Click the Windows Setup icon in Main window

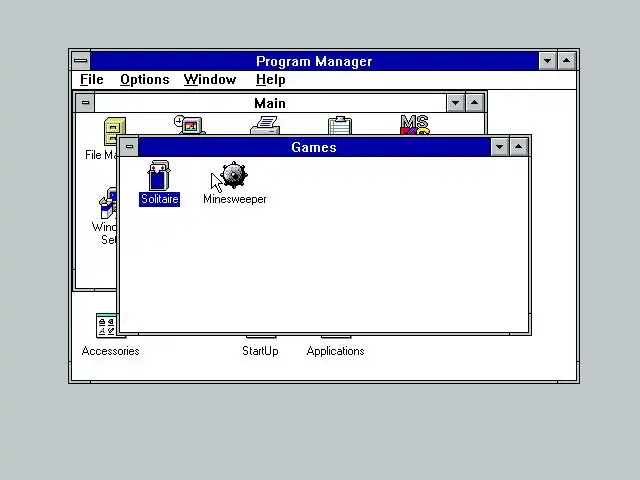click(108, 203)
